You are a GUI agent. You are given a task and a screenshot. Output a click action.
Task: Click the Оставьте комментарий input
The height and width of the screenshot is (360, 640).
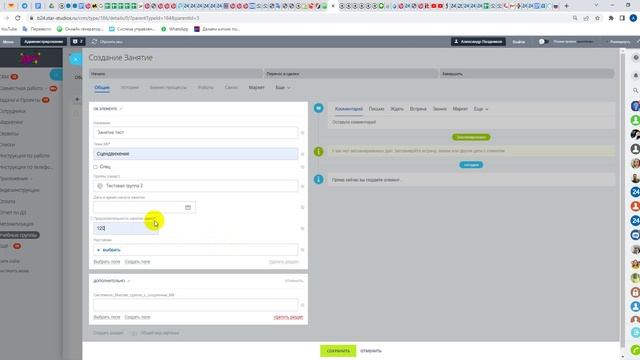tap(471, 122)
